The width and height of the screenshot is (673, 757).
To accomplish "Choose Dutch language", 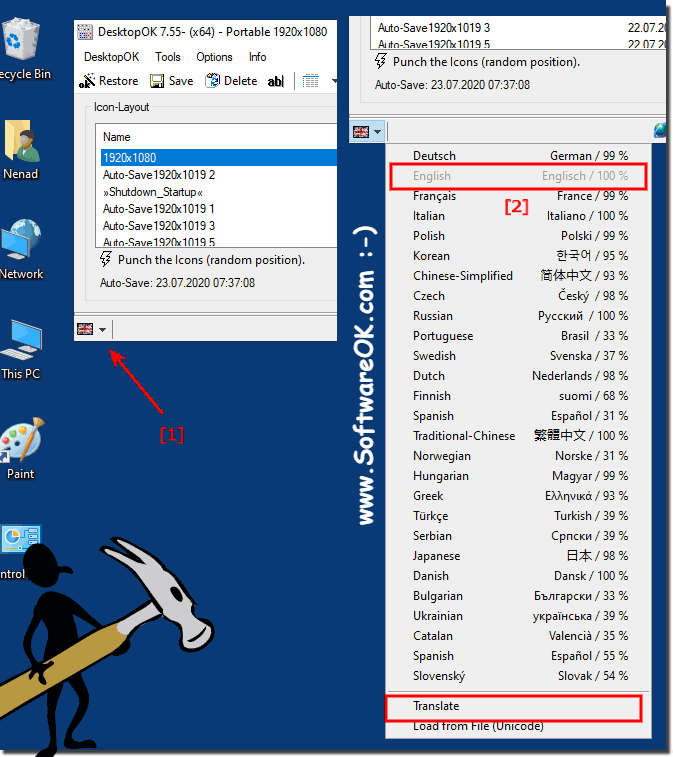I will (x=519, y=376).
